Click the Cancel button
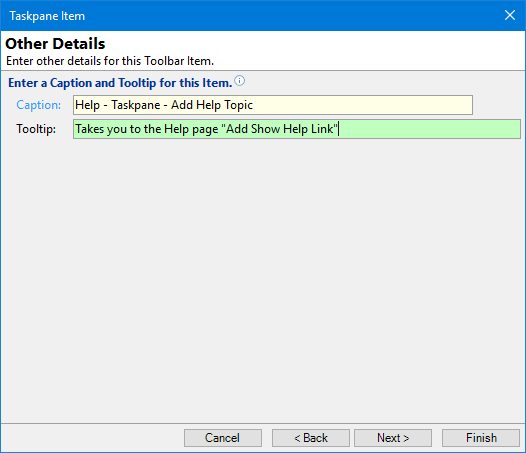The width and height of the screenshot is (526, 453). tap(223, 438)
